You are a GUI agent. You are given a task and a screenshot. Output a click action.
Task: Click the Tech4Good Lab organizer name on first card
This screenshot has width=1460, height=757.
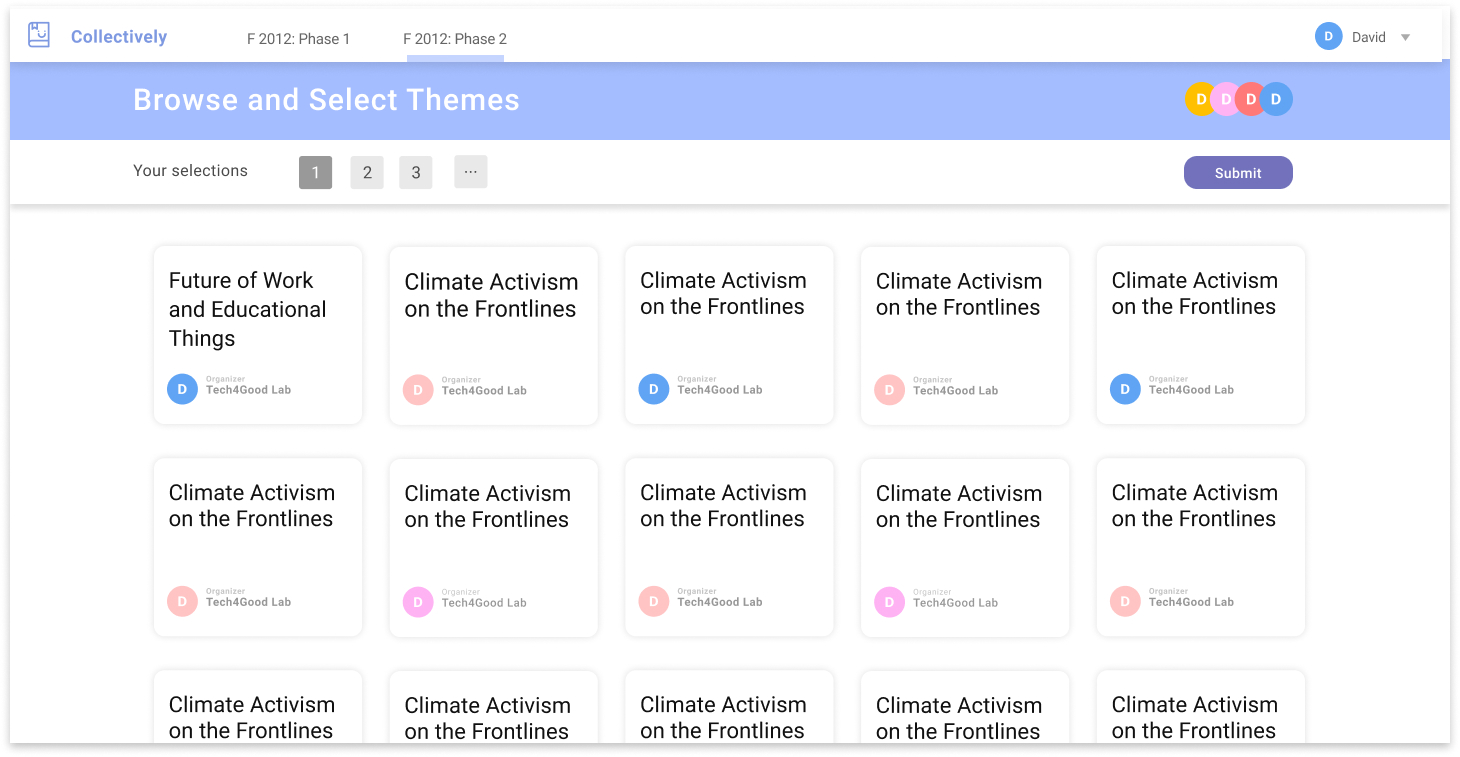[x=248, y=390]
